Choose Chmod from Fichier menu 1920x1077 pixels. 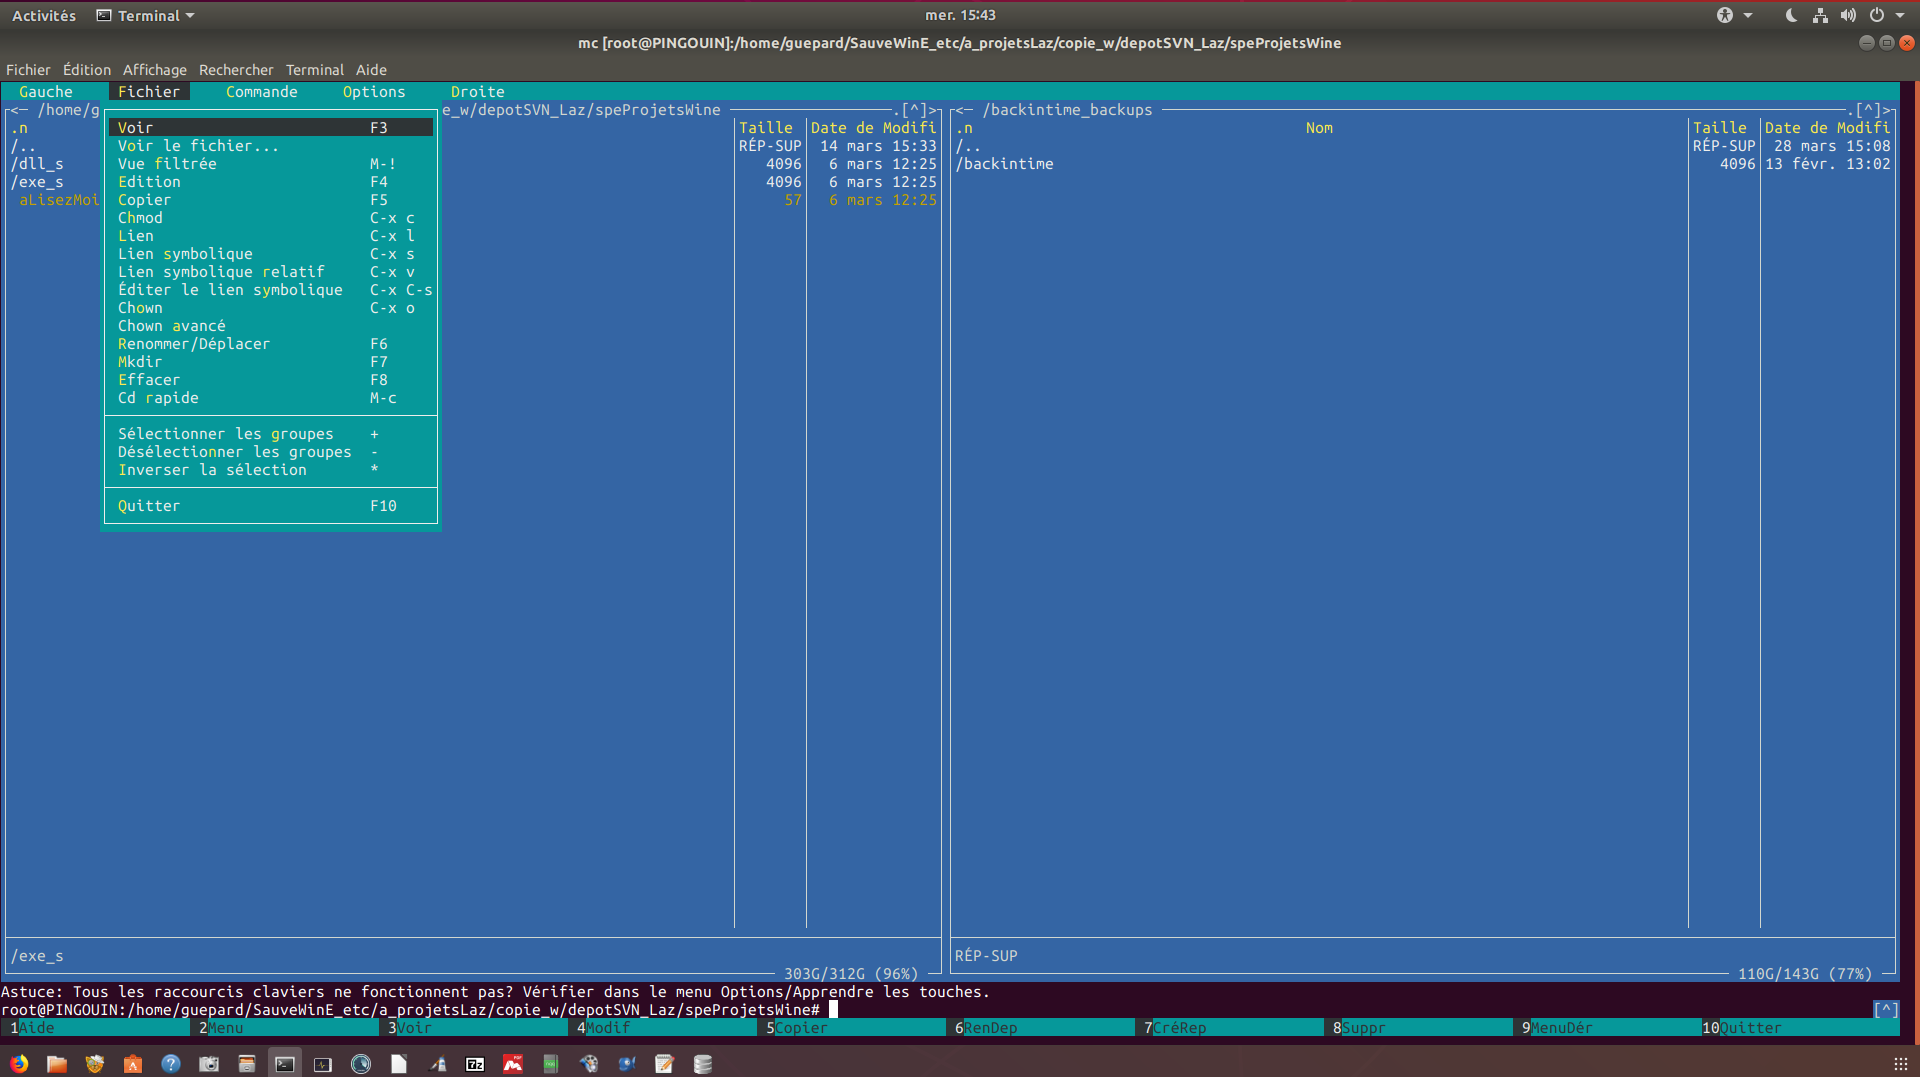tap(271, 218)
